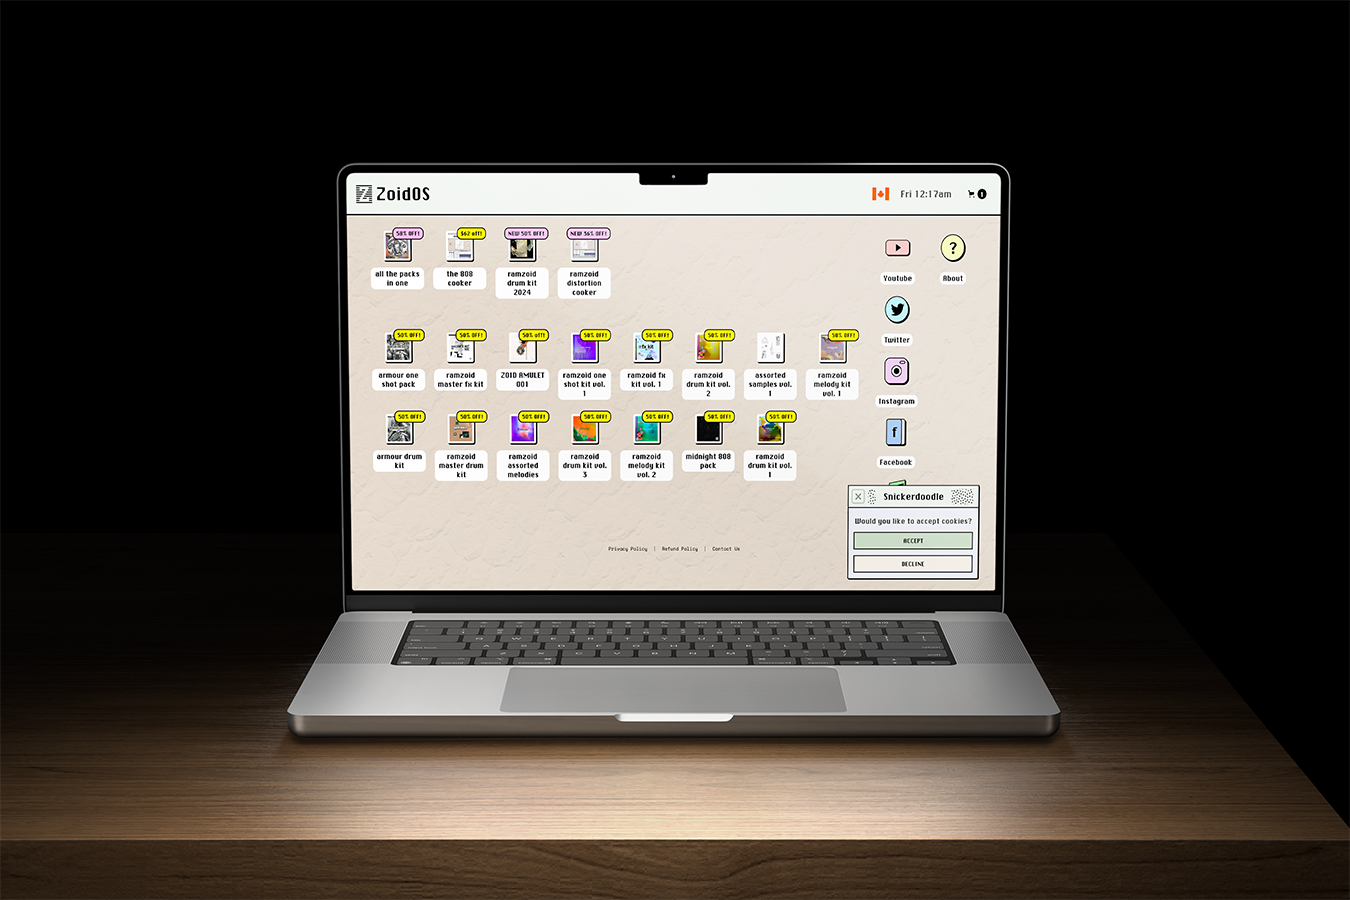Open the About question mark icon
Viewport: 1350px width, 900px height.
(x=953, y=248)
